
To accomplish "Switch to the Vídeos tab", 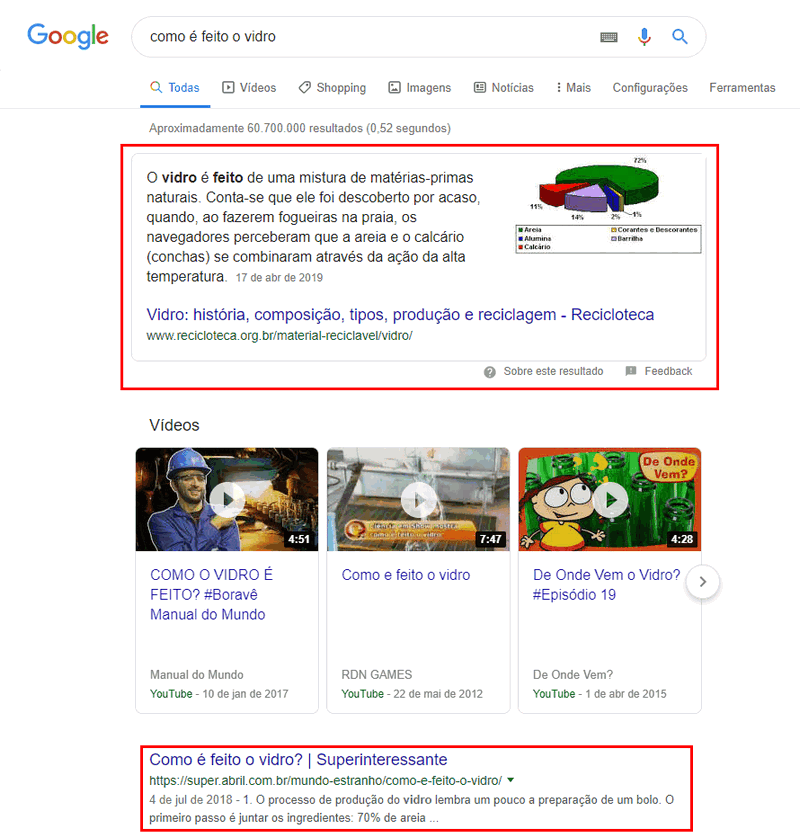I will click(249, 88).
